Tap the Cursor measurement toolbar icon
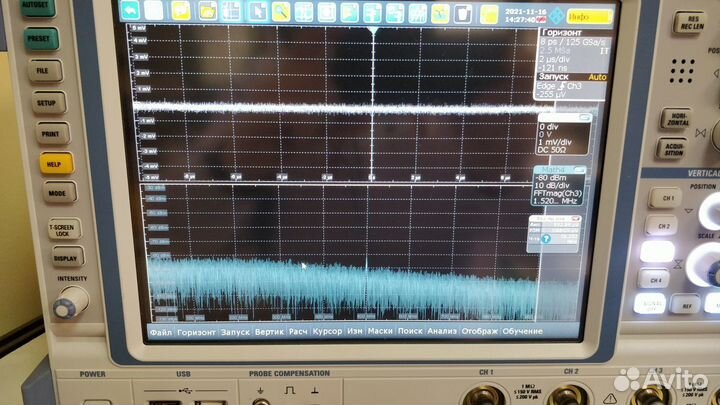 [x=304, y=12]
